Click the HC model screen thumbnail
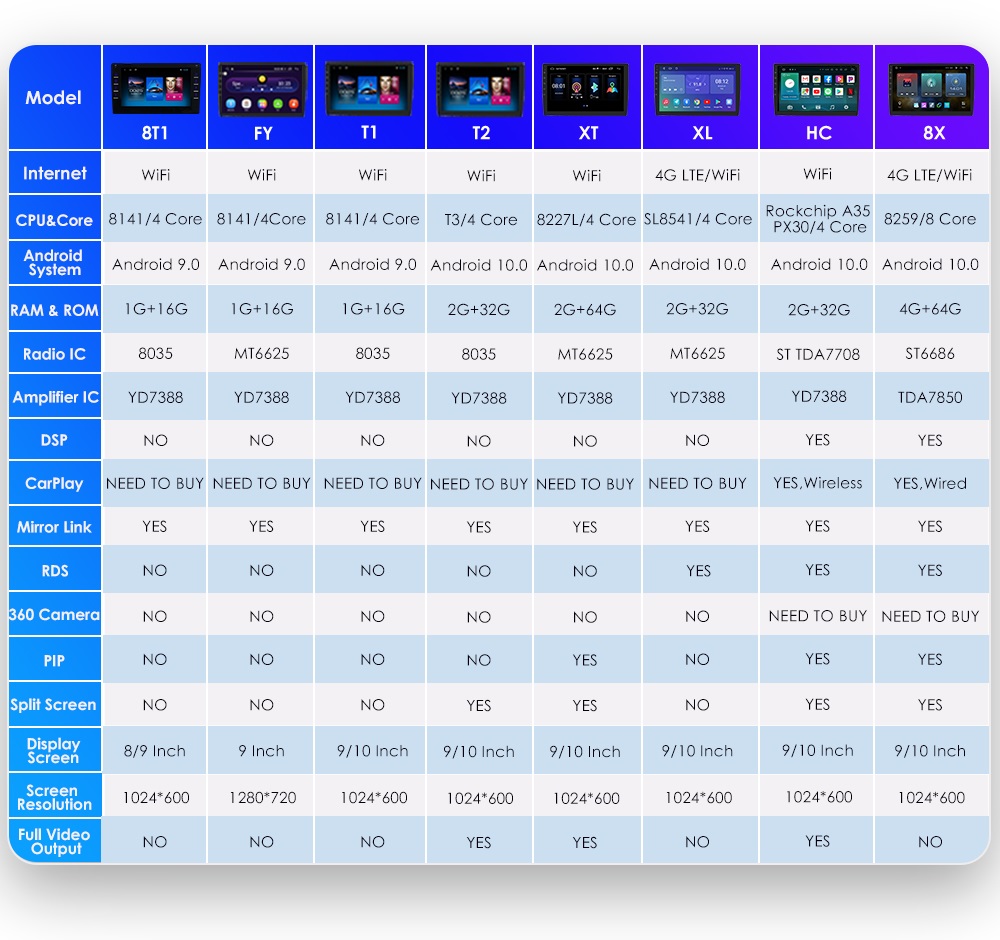Image resolution: width=1000 pixels, height=940 pixels. click(817, 89)
